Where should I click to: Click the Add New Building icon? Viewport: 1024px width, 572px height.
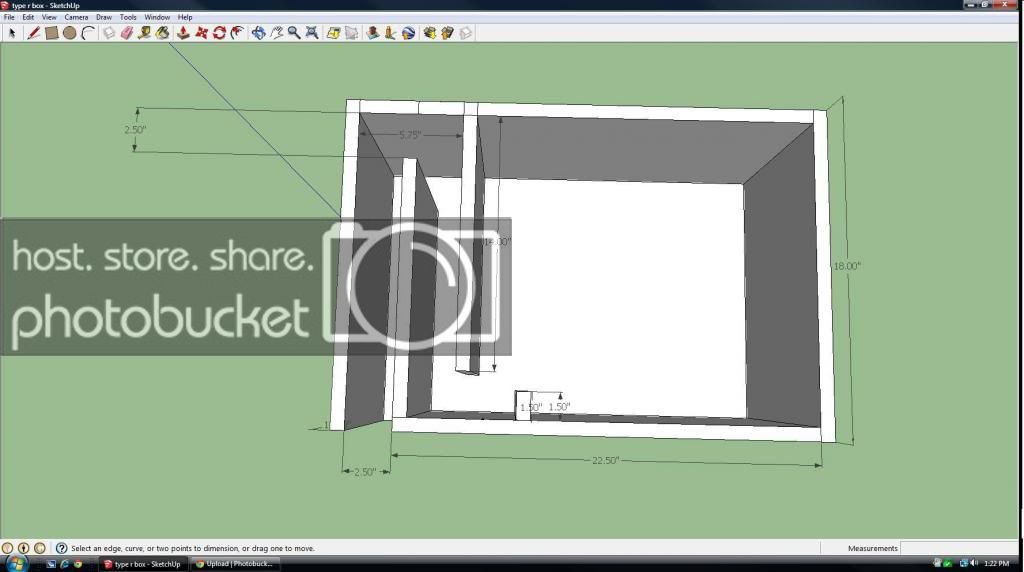372,33
